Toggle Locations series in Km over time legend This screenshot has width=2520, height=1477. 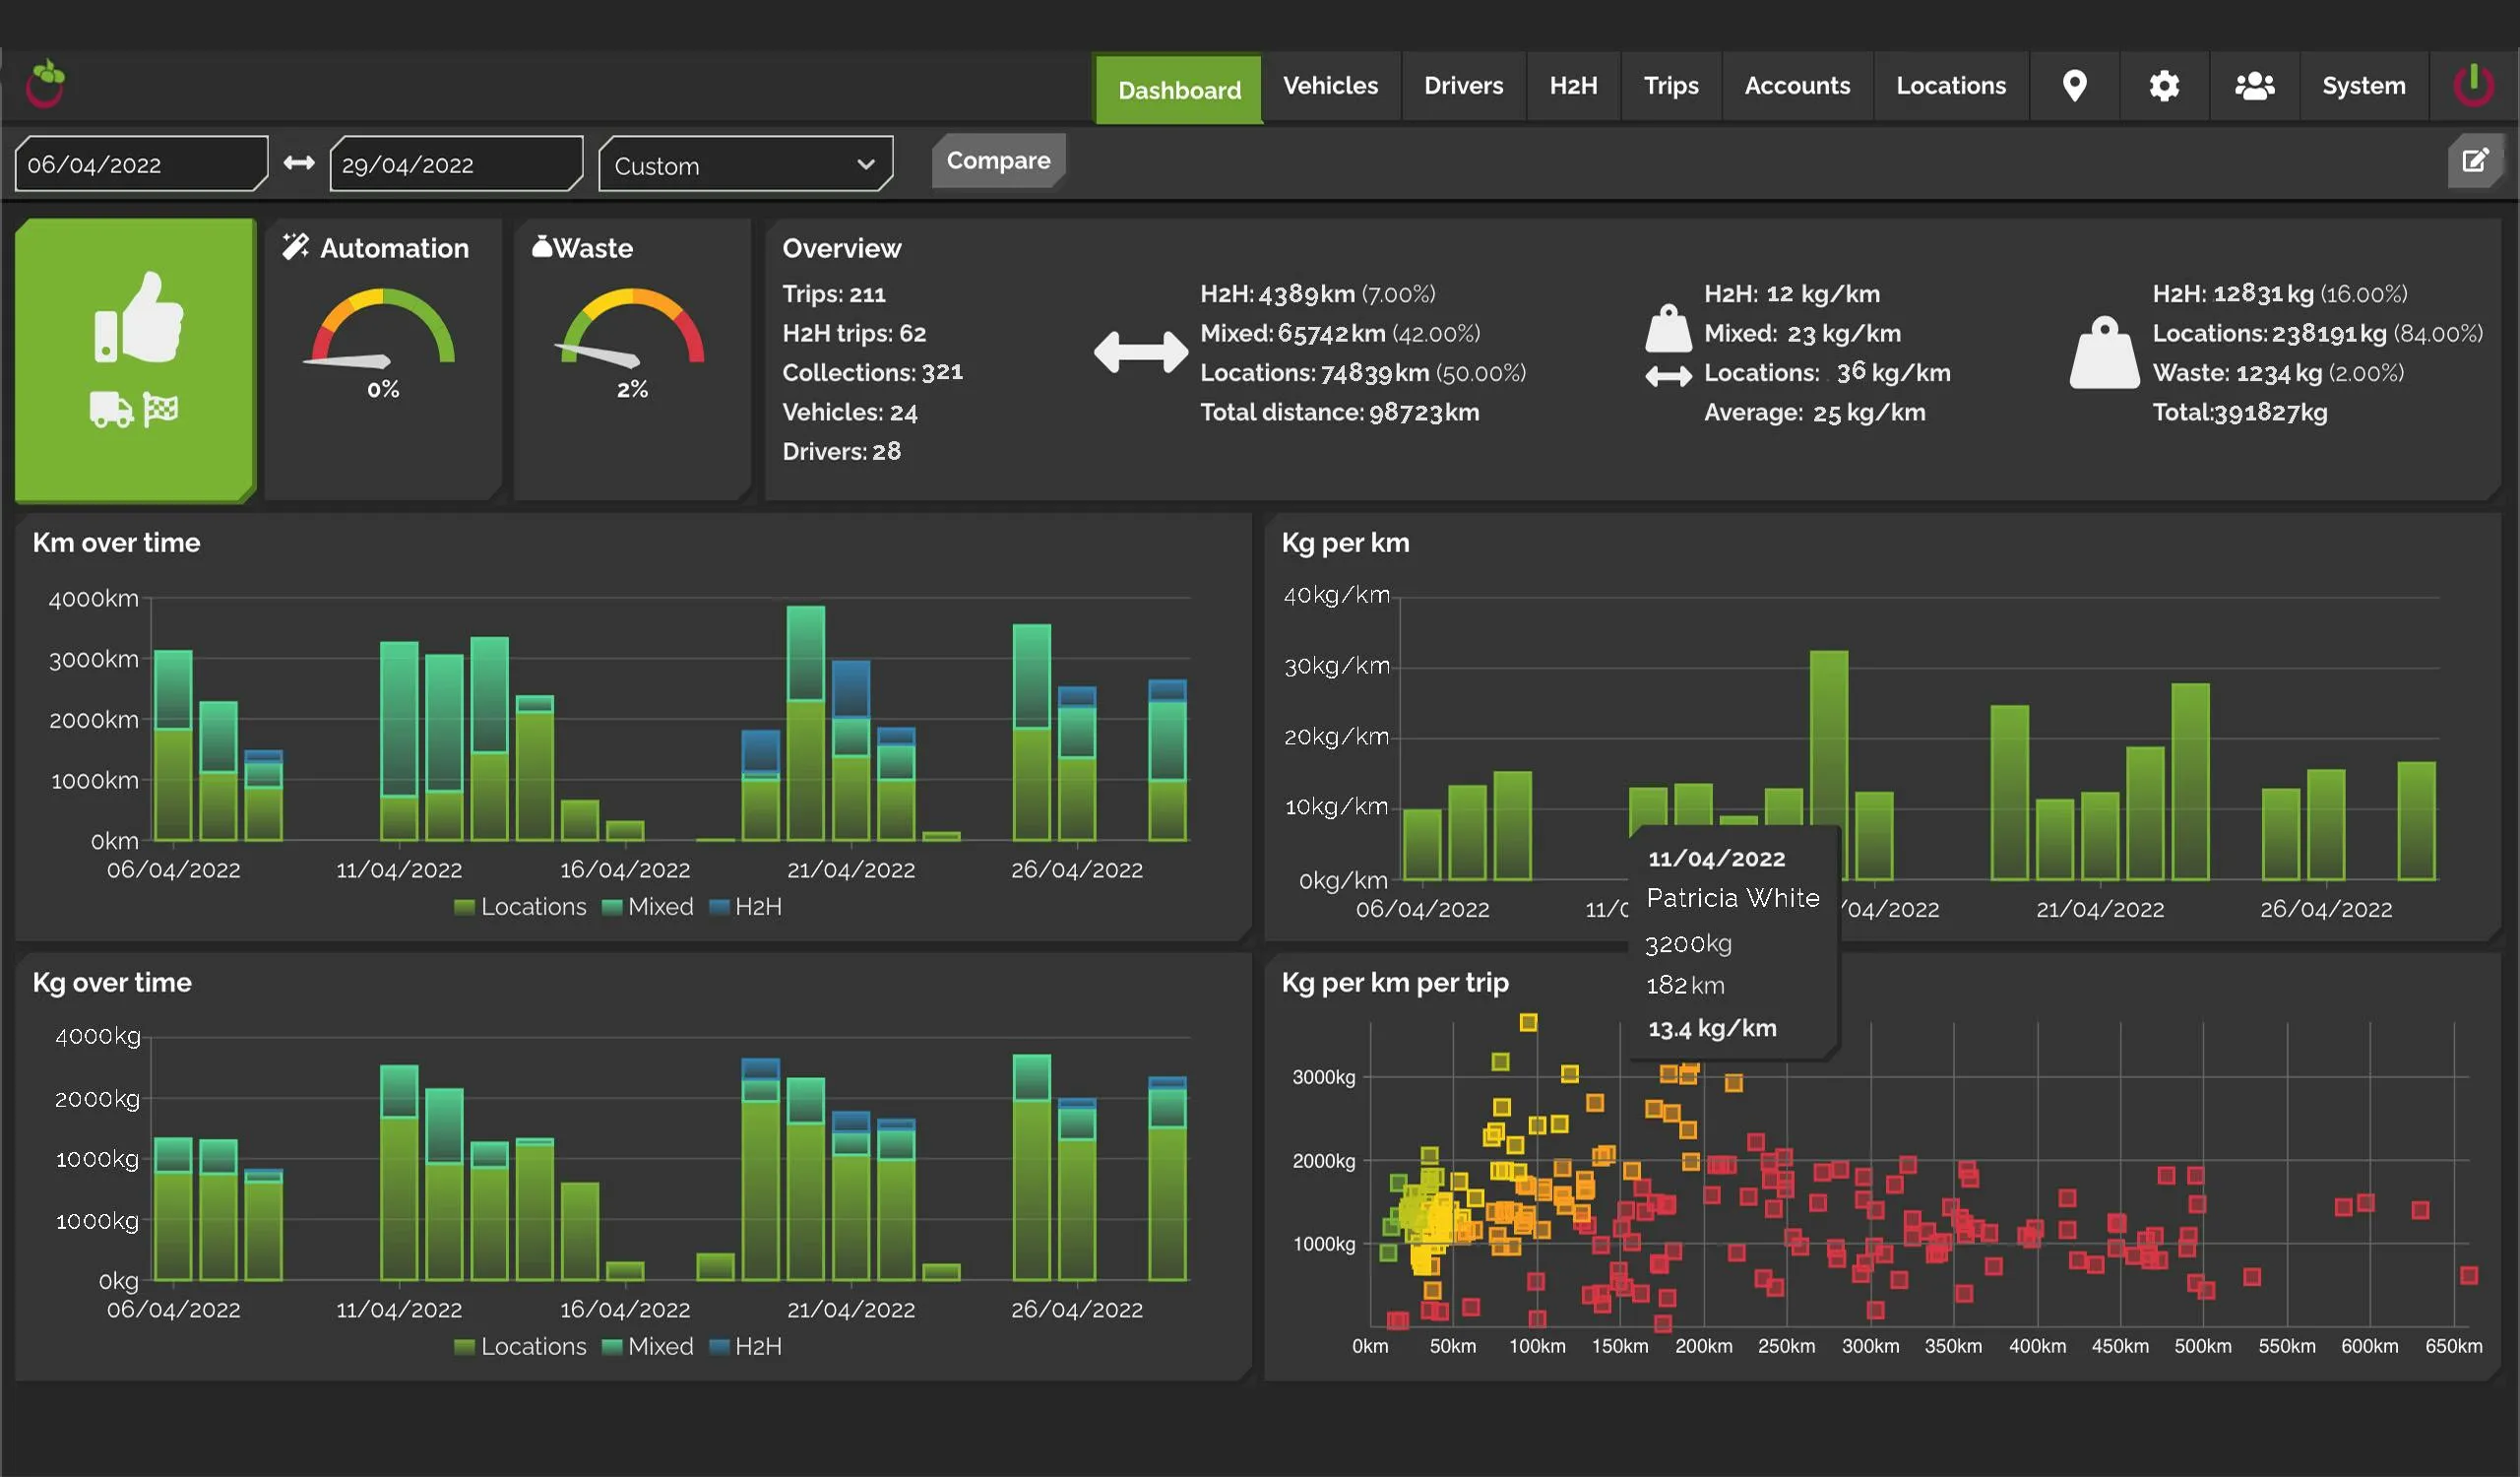point(520,907)
